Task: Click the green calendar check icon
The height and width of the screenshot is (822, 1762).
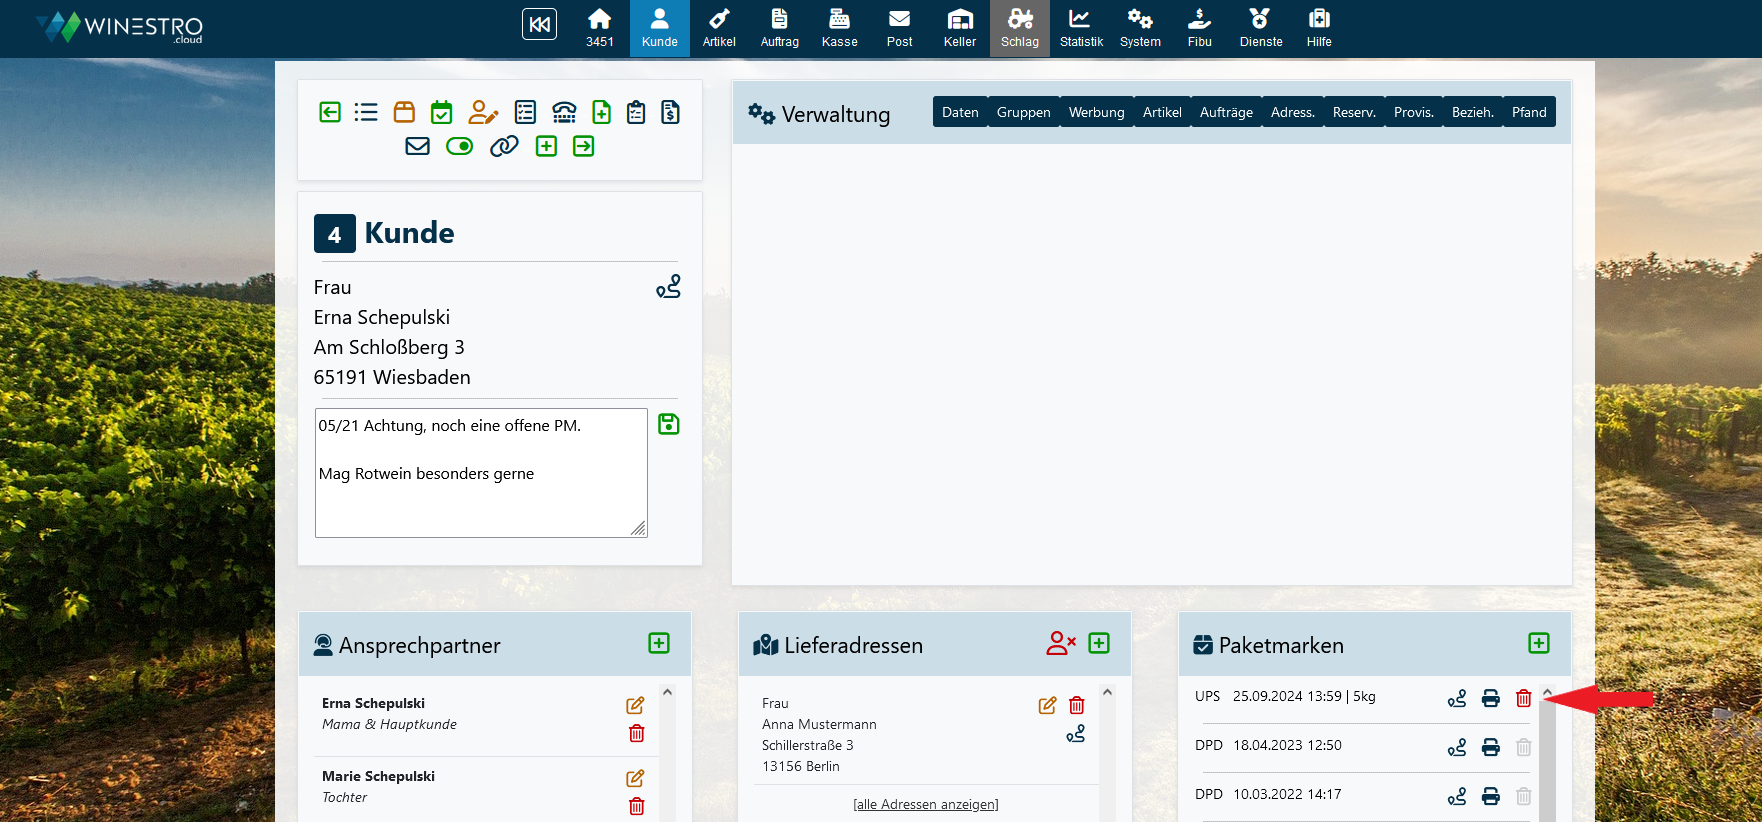Action: [441, 112]
